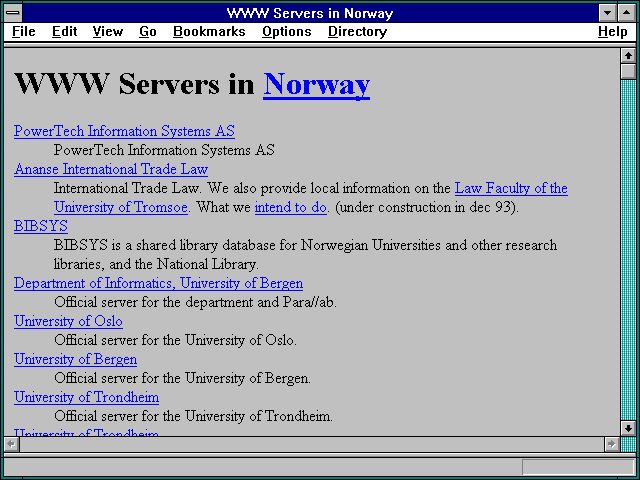Click 'Official server for the University of Bergen.'
The height and width of the screenshot is (480, 640).
coord(182,378)
